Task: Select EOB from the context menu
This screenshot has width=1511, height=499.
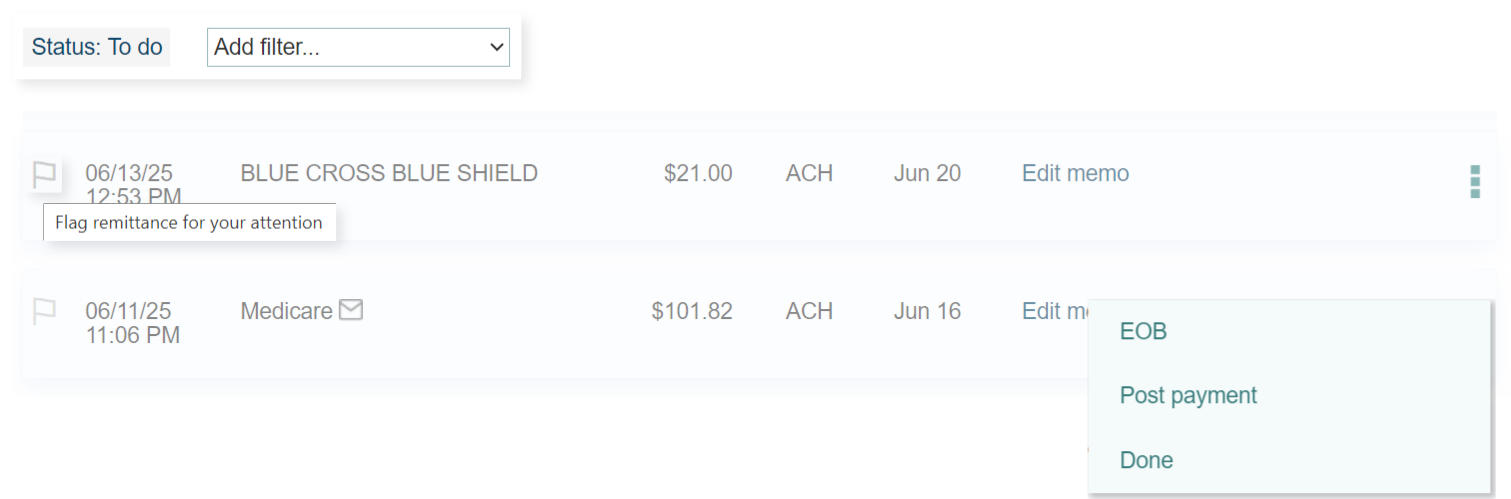Action: pos(1143,331)
